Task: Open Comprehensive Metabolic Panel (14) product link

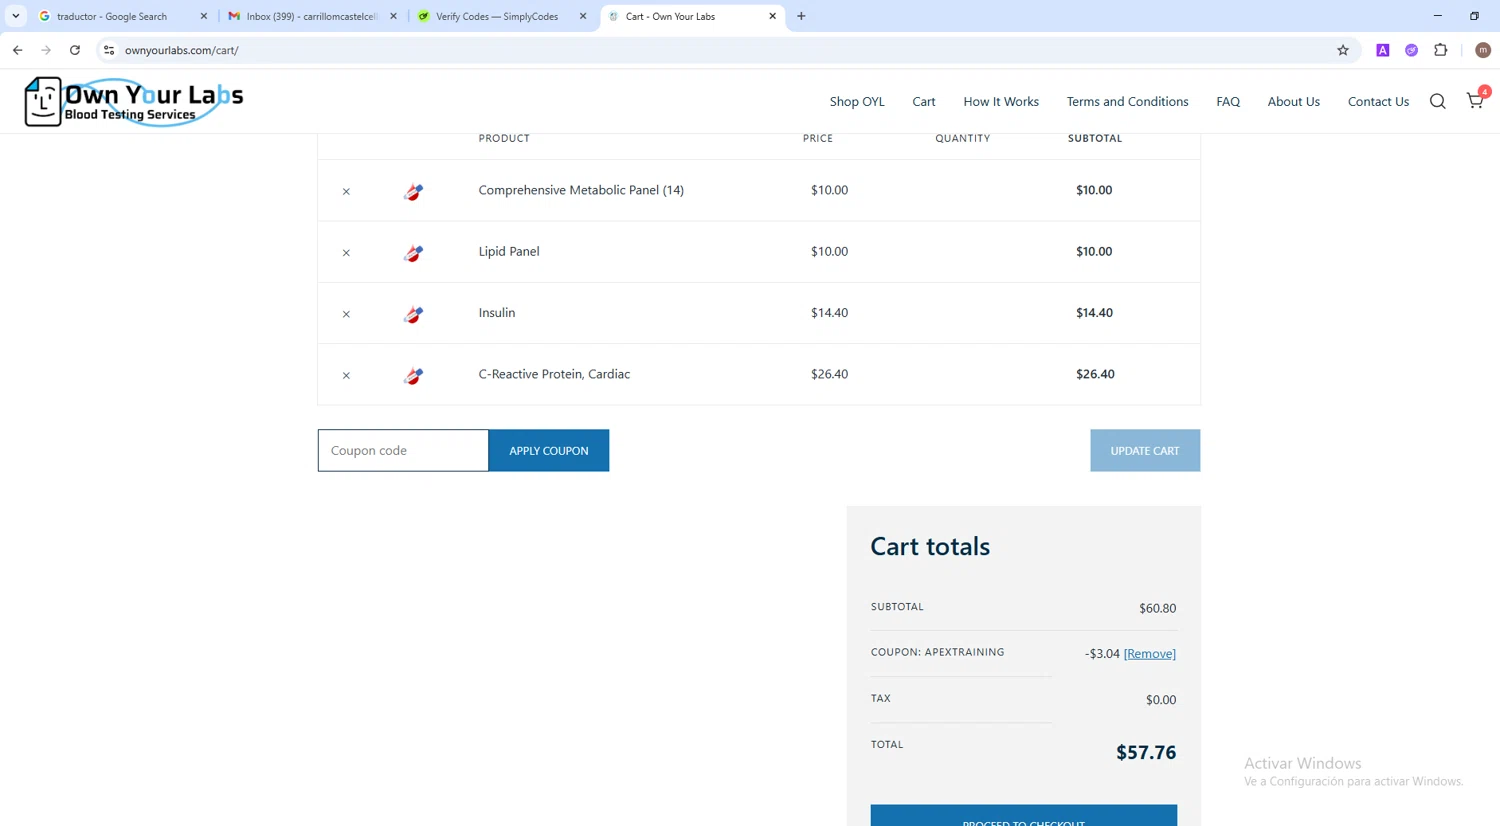Action: click(581, 190)
